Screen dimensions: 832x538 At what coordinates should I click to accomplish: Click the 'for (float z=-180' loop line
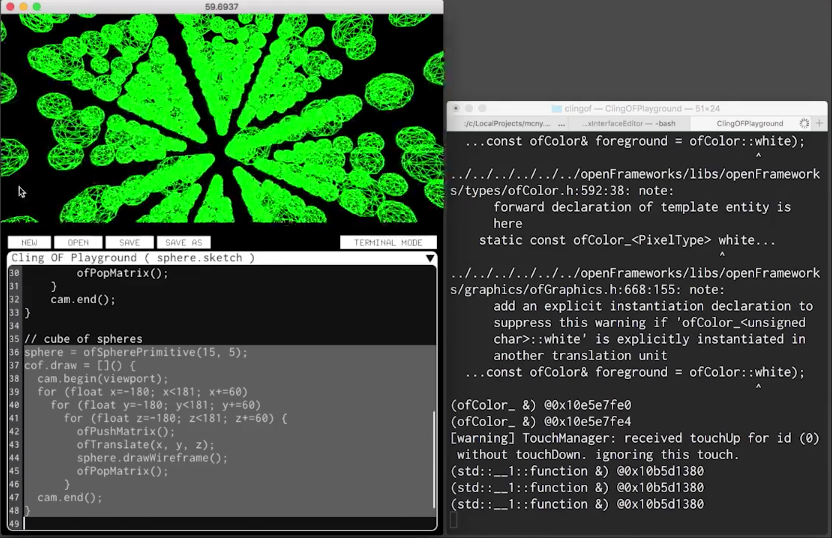coord(175,419)
